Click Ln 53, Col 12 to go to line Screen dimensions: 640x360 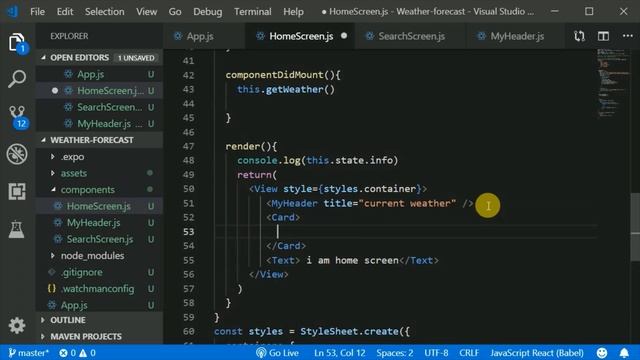point(340,353)
